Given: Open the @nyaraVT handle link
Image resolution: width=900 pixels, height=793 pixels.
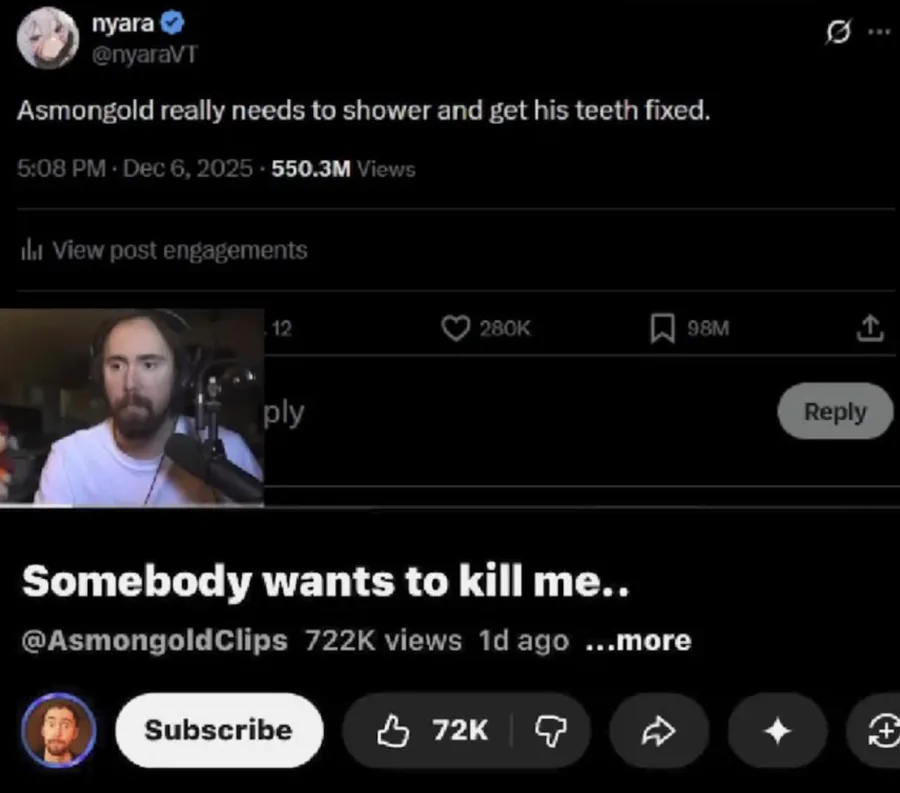Looking at the screenshot, I should [144, 54].
